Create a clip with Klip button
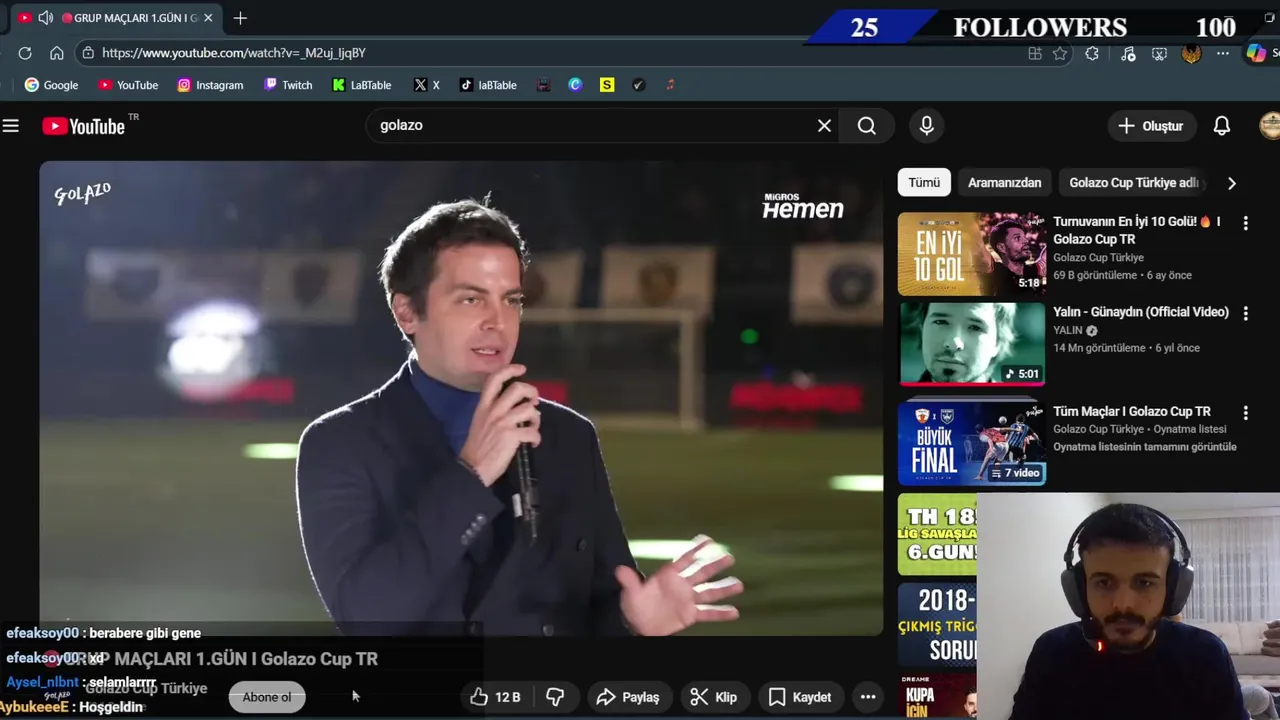 [714, 697]
